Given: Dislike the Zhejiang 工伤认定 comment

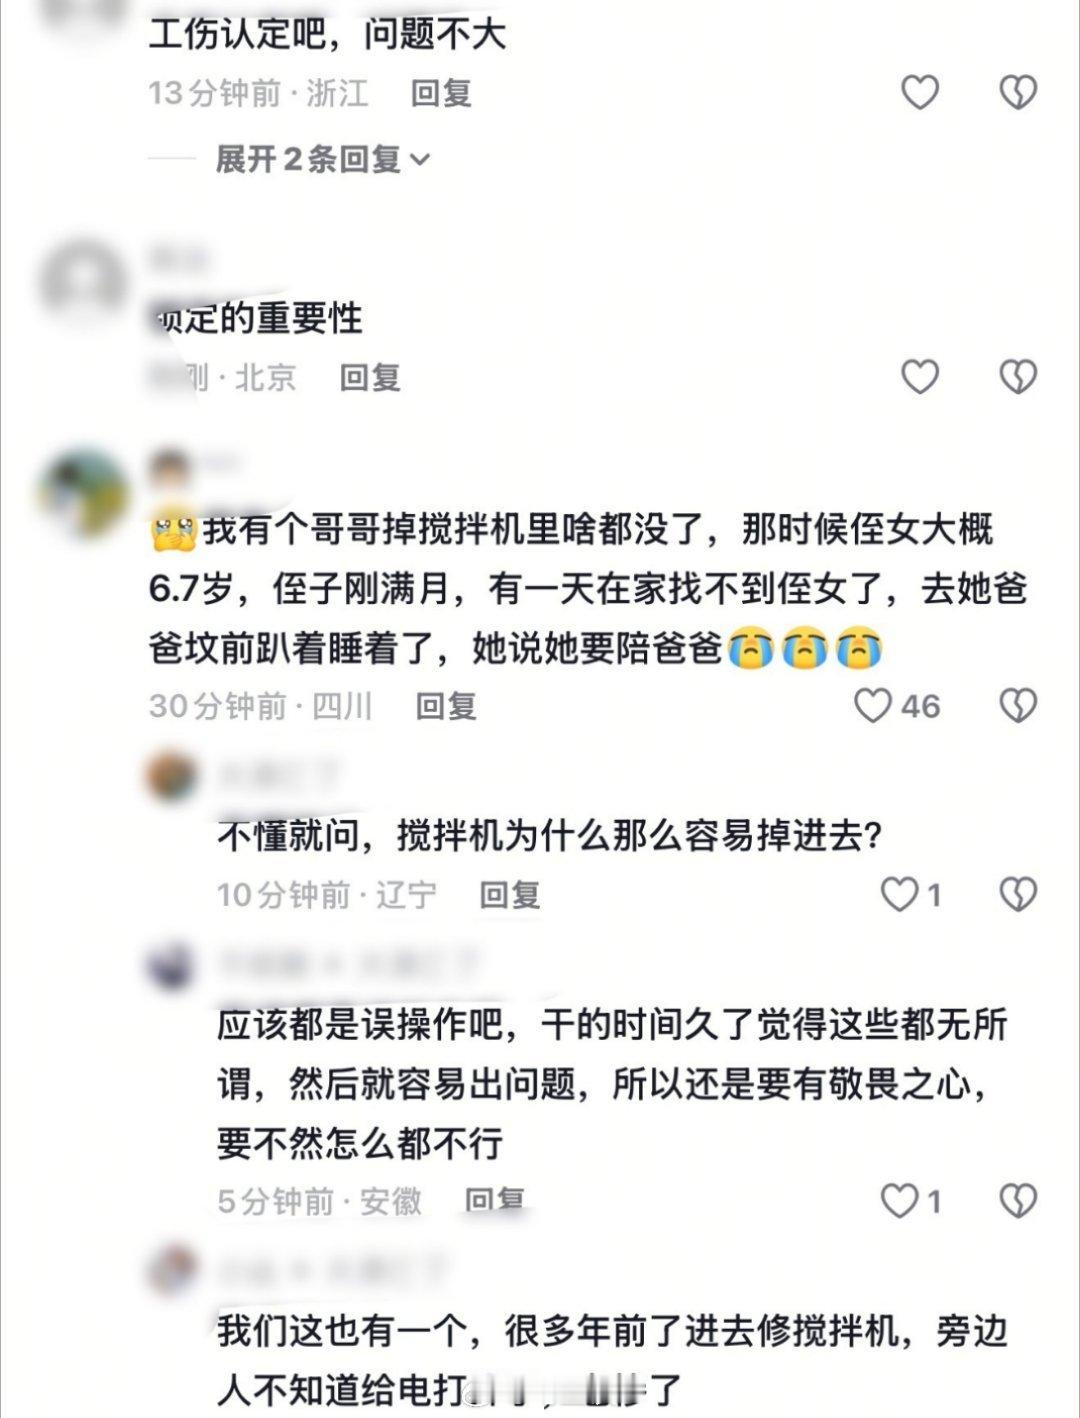Looking at the screenshot, I should (1018, 93).
